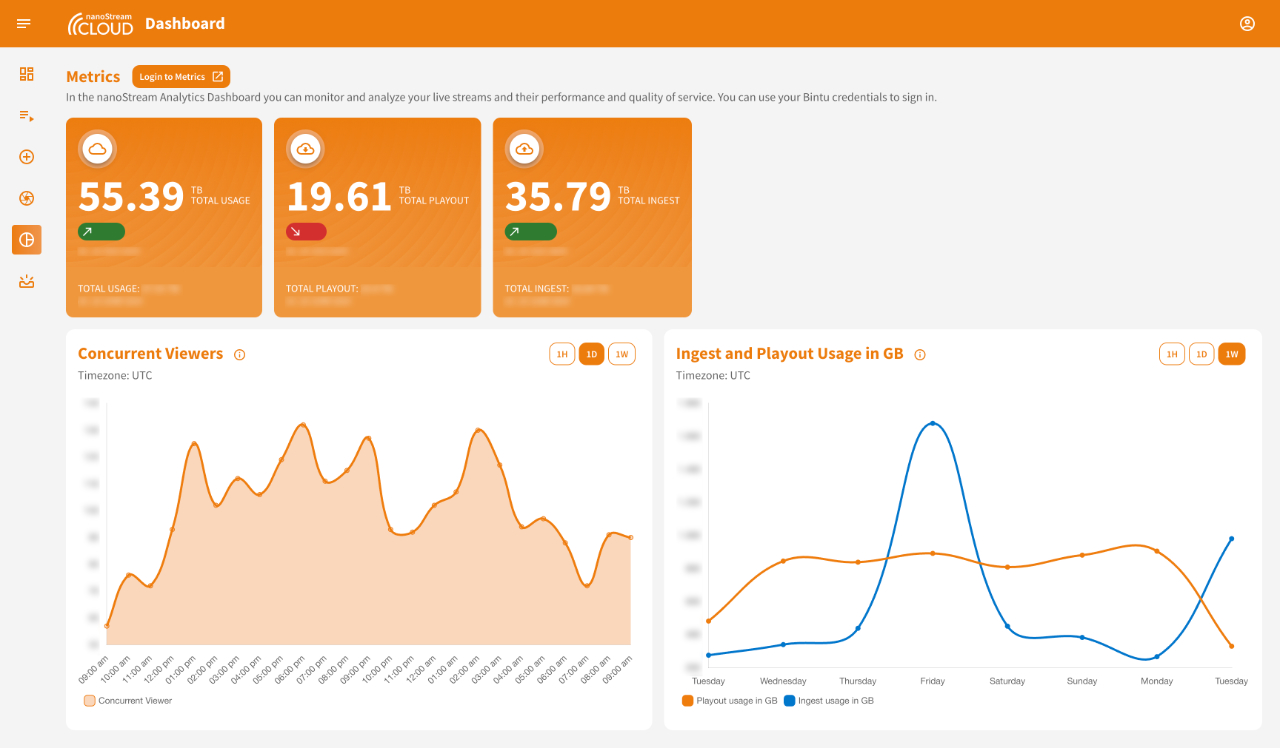The height and width of the screenshot is (748, 1280).
Task: Select 1D range for Concurrent Viewers
Action: point(592,354)
